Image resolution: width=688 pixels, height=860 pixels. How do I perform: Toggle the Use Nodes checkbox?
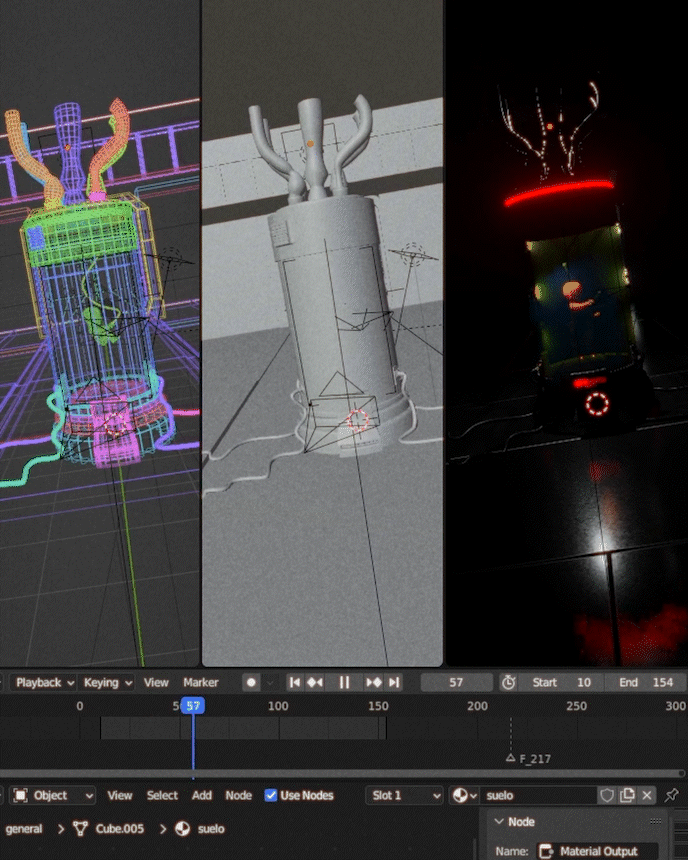point(271,796)
